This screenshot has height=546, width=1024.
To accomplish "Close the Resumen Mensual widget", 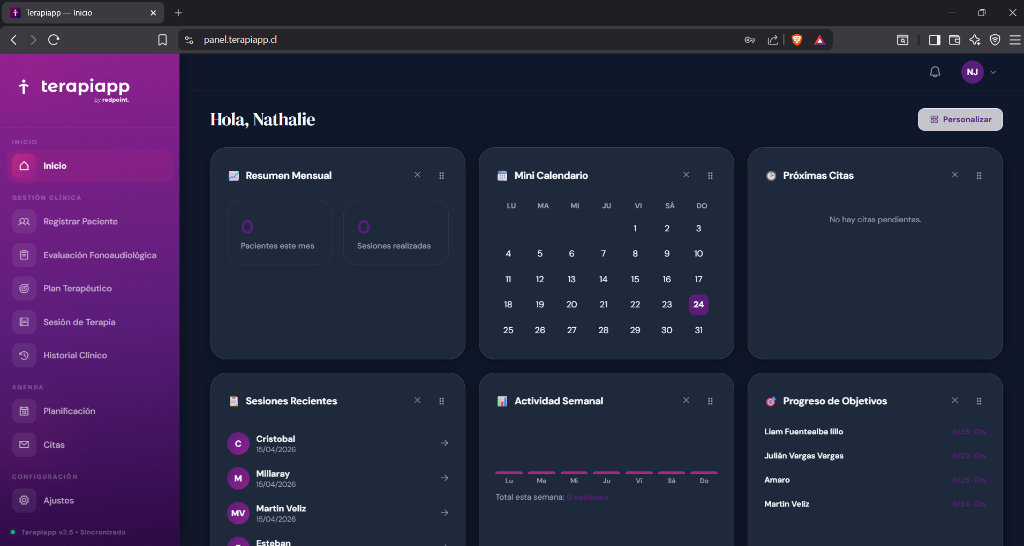I will coord(417,175).
